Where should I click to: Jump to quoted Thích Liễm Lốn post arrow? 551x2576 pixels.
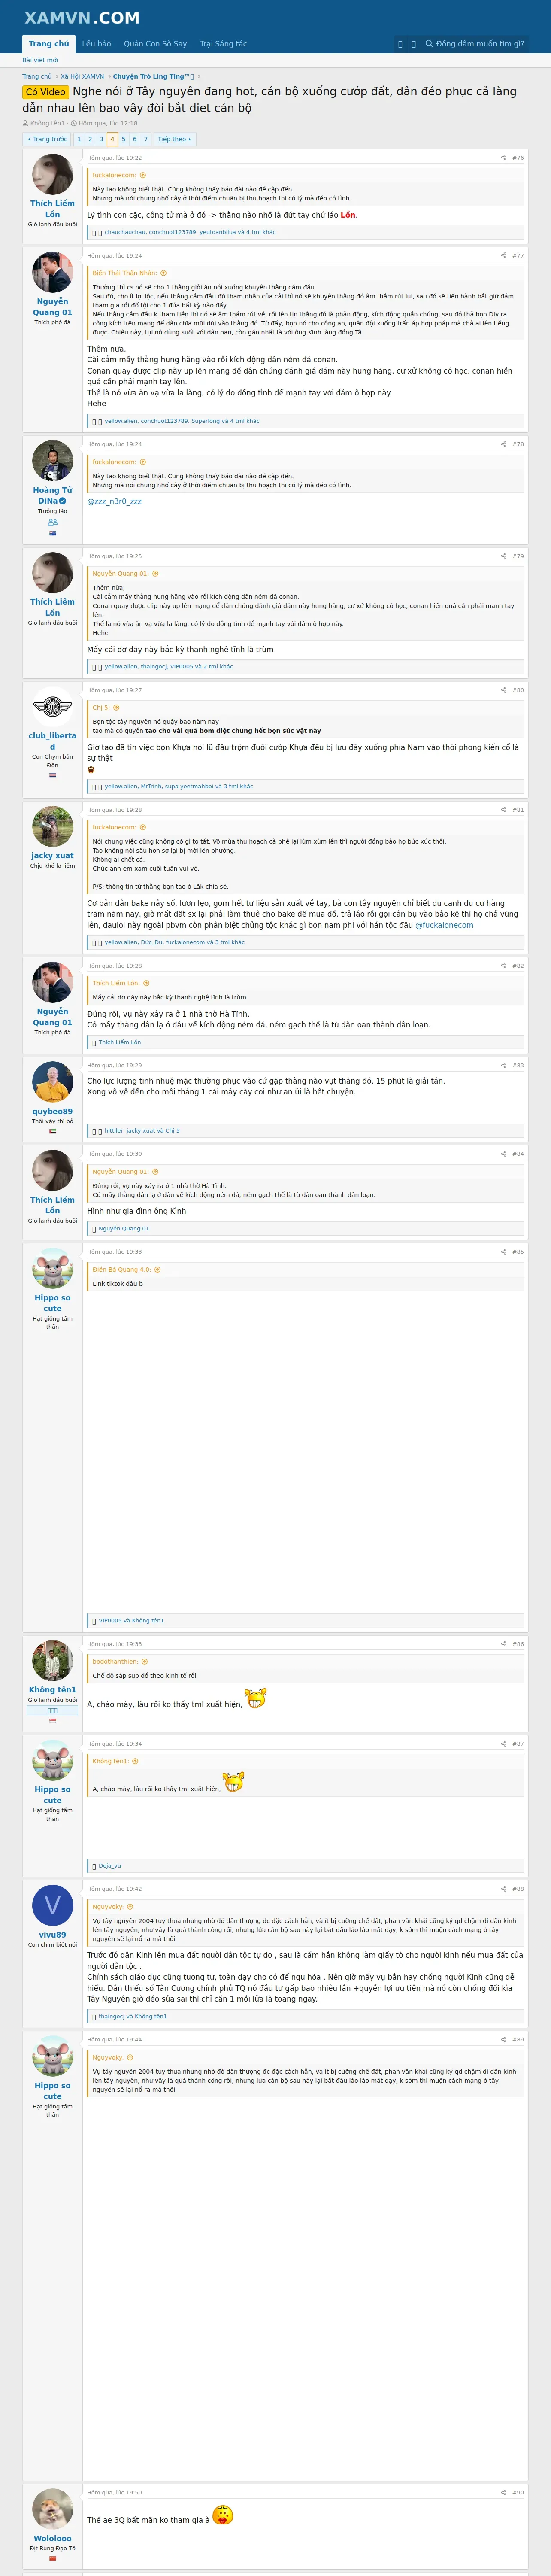click(x=146, y=983)
